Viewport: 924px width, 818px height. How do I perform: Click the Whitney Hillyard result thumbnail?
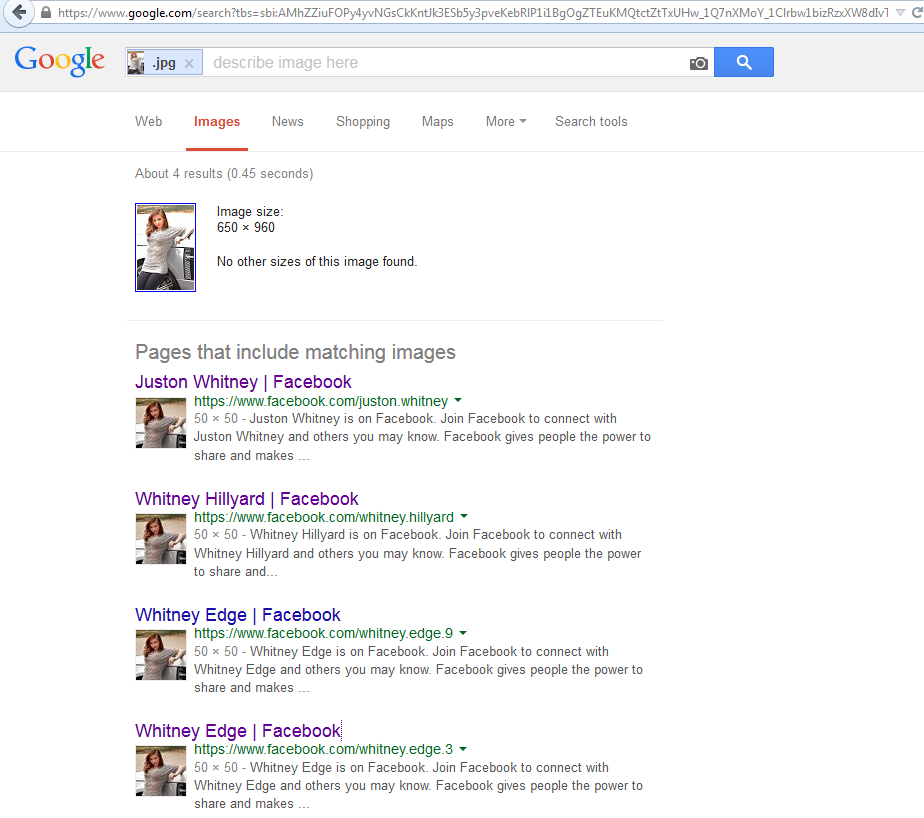tap(161, 539)
